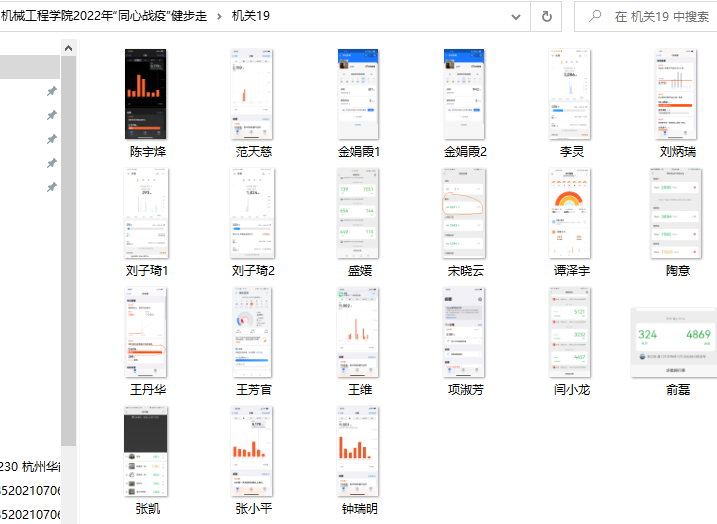Click the topmost pin icon in the navigation pane
Image resolution: width=717 pixels, height=524 pixels.
(x=51, y=91)
